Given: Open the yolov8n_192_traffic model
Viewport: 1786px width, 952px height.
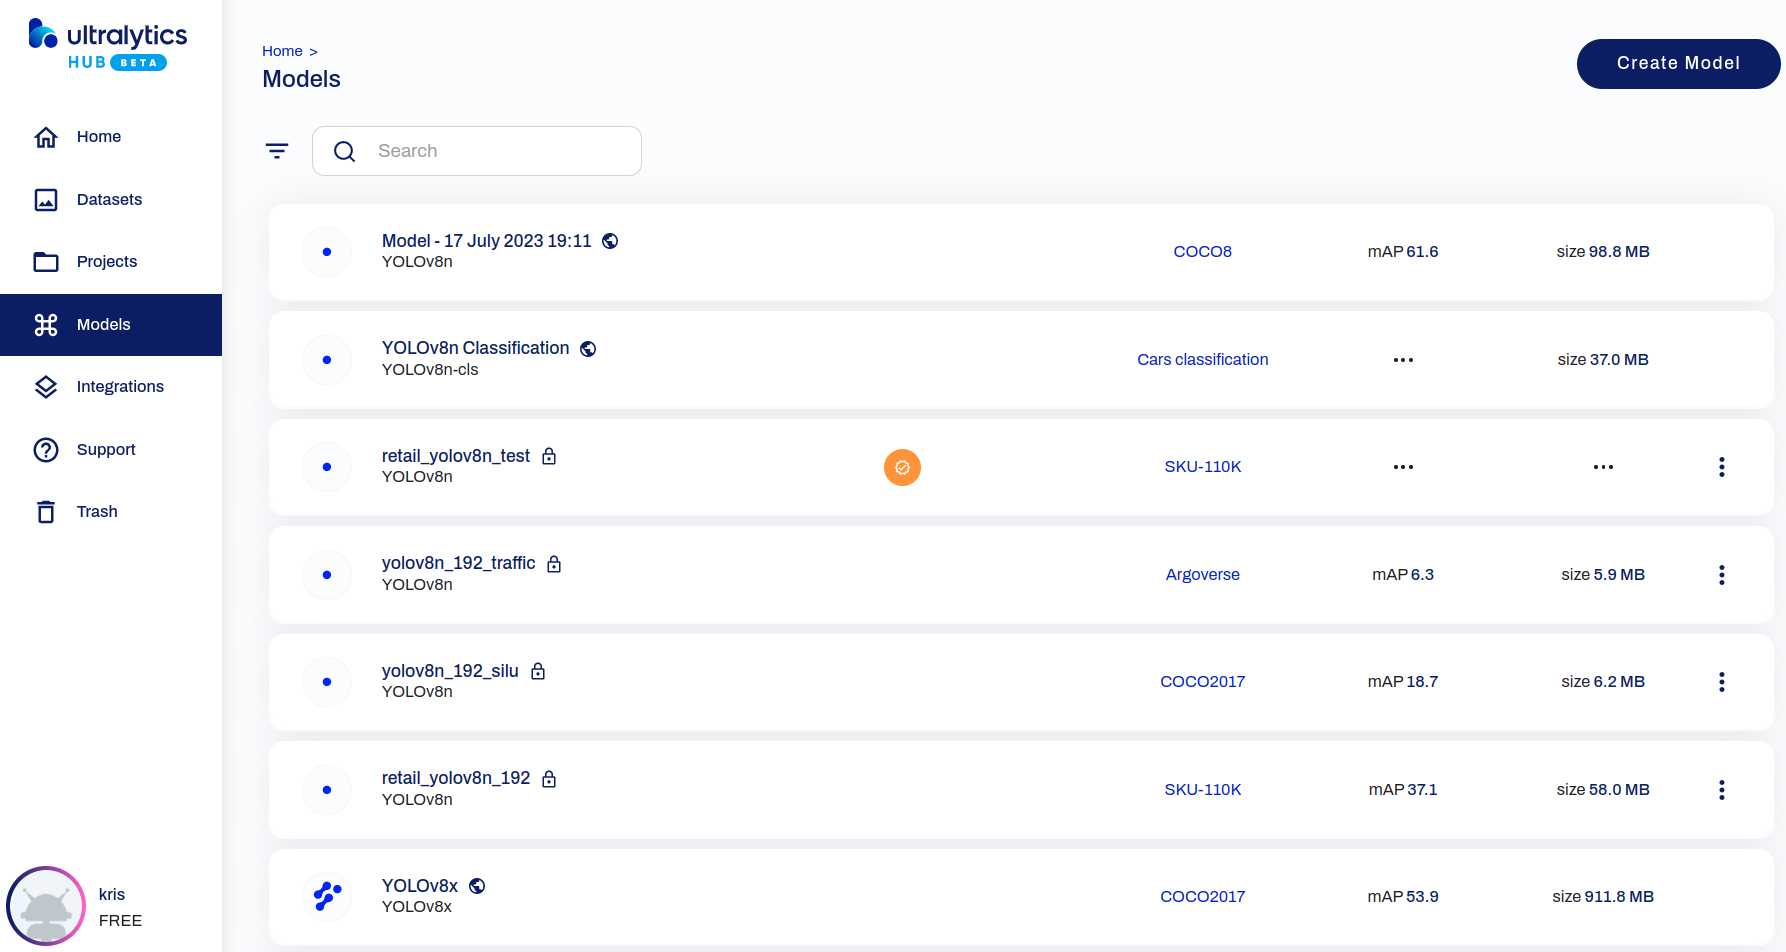Looking at the screenshot, I should click(458, 563).
